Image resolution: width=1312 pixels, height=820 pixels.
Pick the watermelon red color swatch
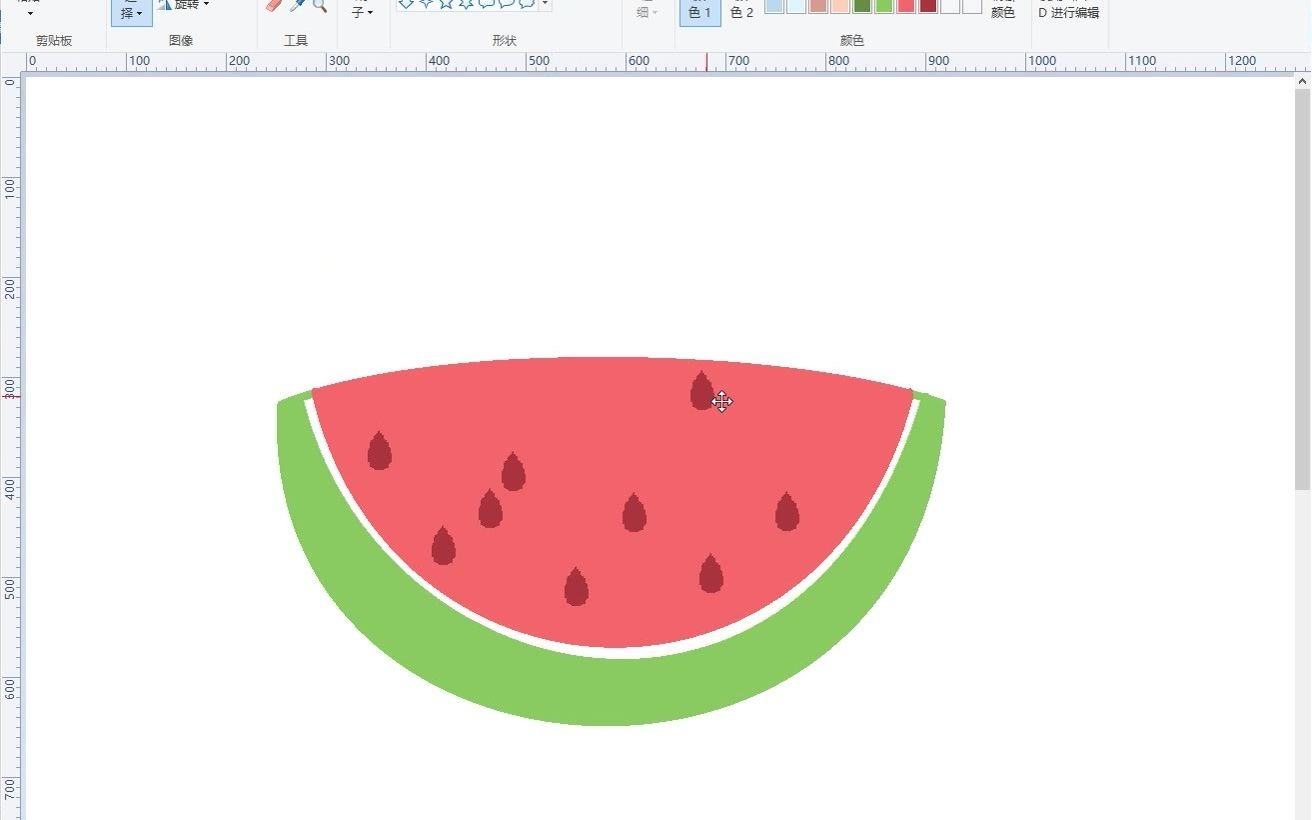(906, 5)
